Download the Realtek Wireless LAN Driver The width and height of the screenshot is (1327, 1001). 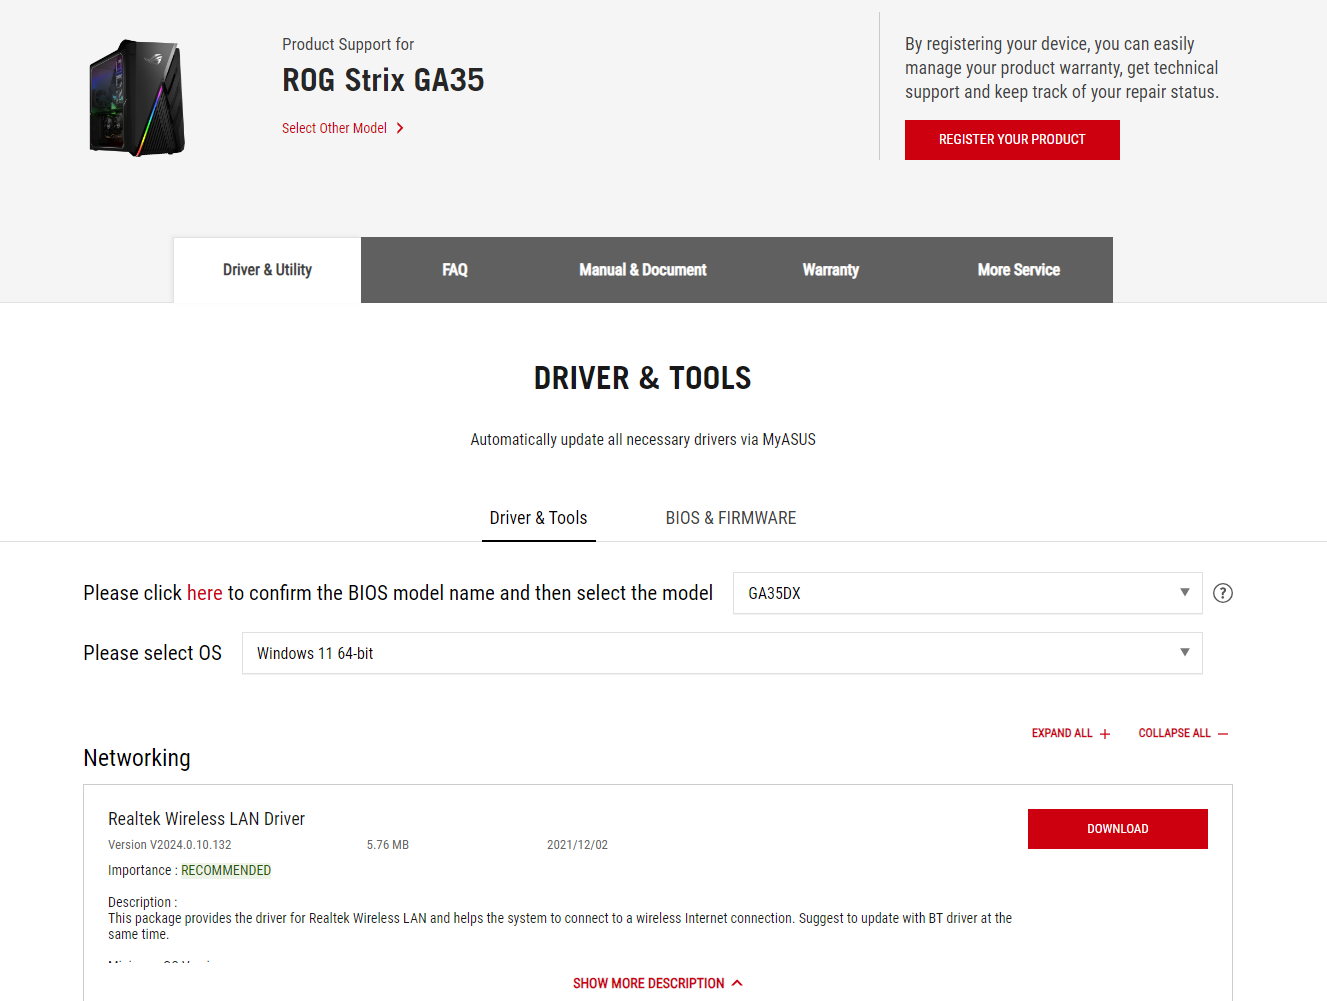[x=1118, y=829]
